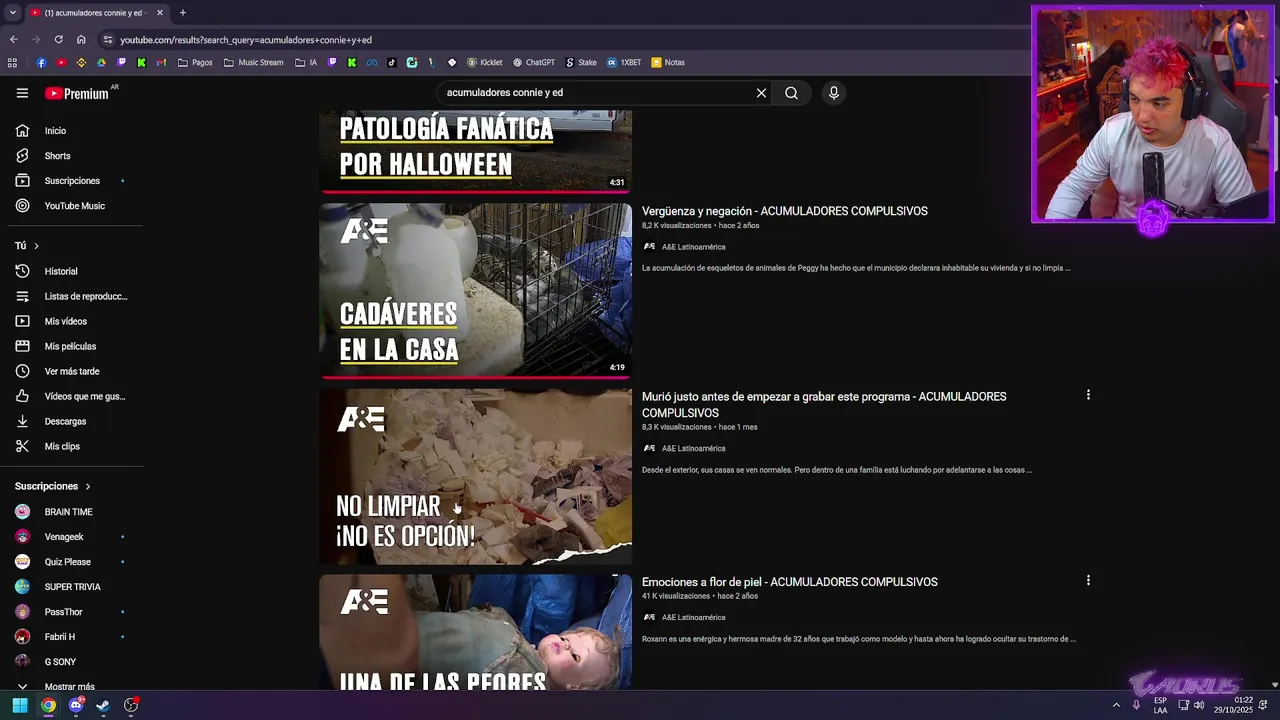Clear the search box with the X
Screen dimensions: 1280x720
761,93
